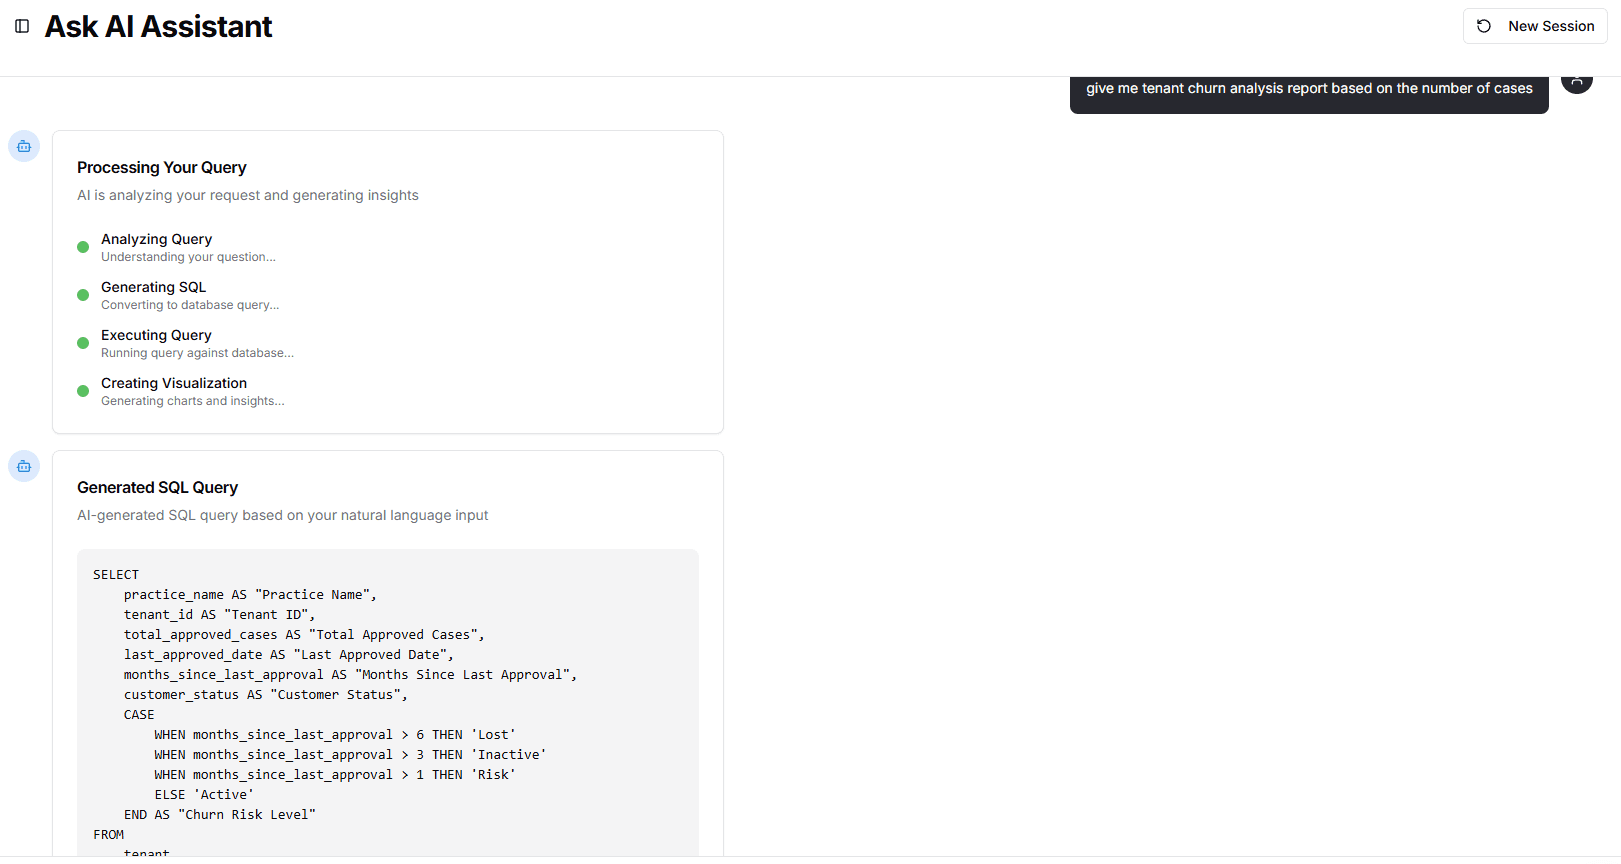Screen dimensions: 1621x864
Task: Toggle the sidebar panel icon
Action: pyautogui.click(x=22, y=26)
